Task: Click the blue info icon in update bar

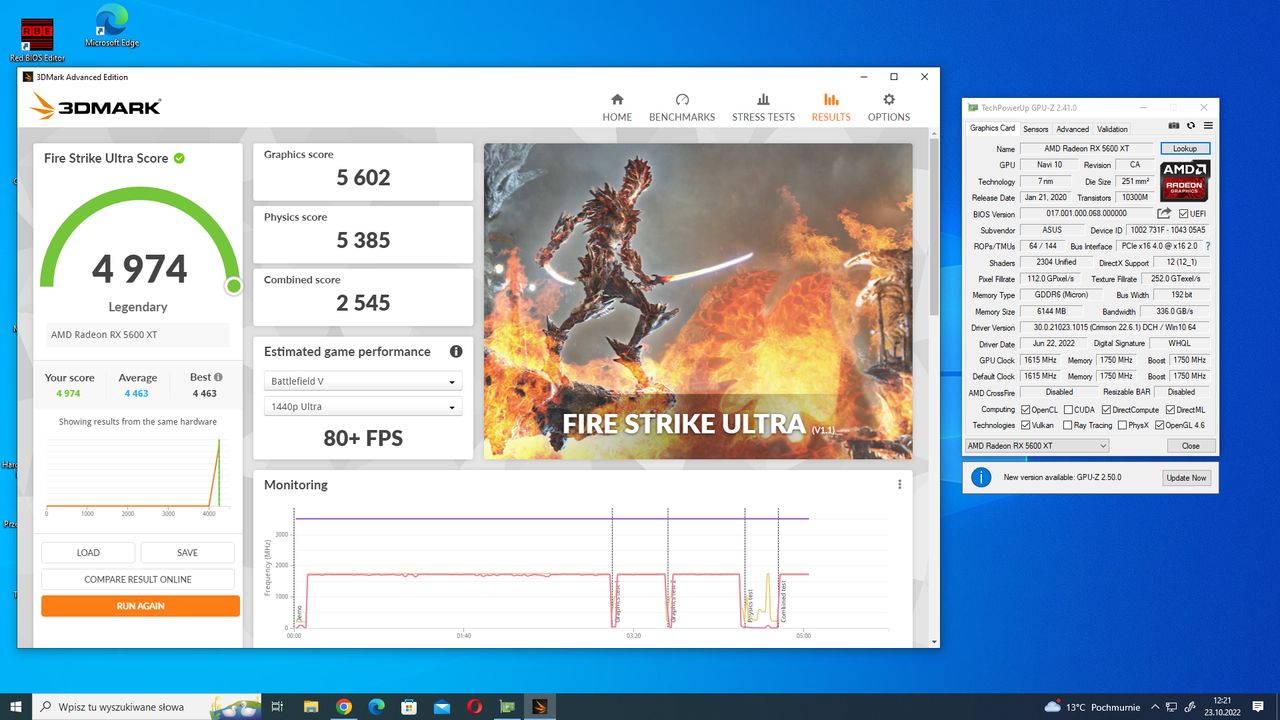Action: pyautogui.click(x=980, y=477)
